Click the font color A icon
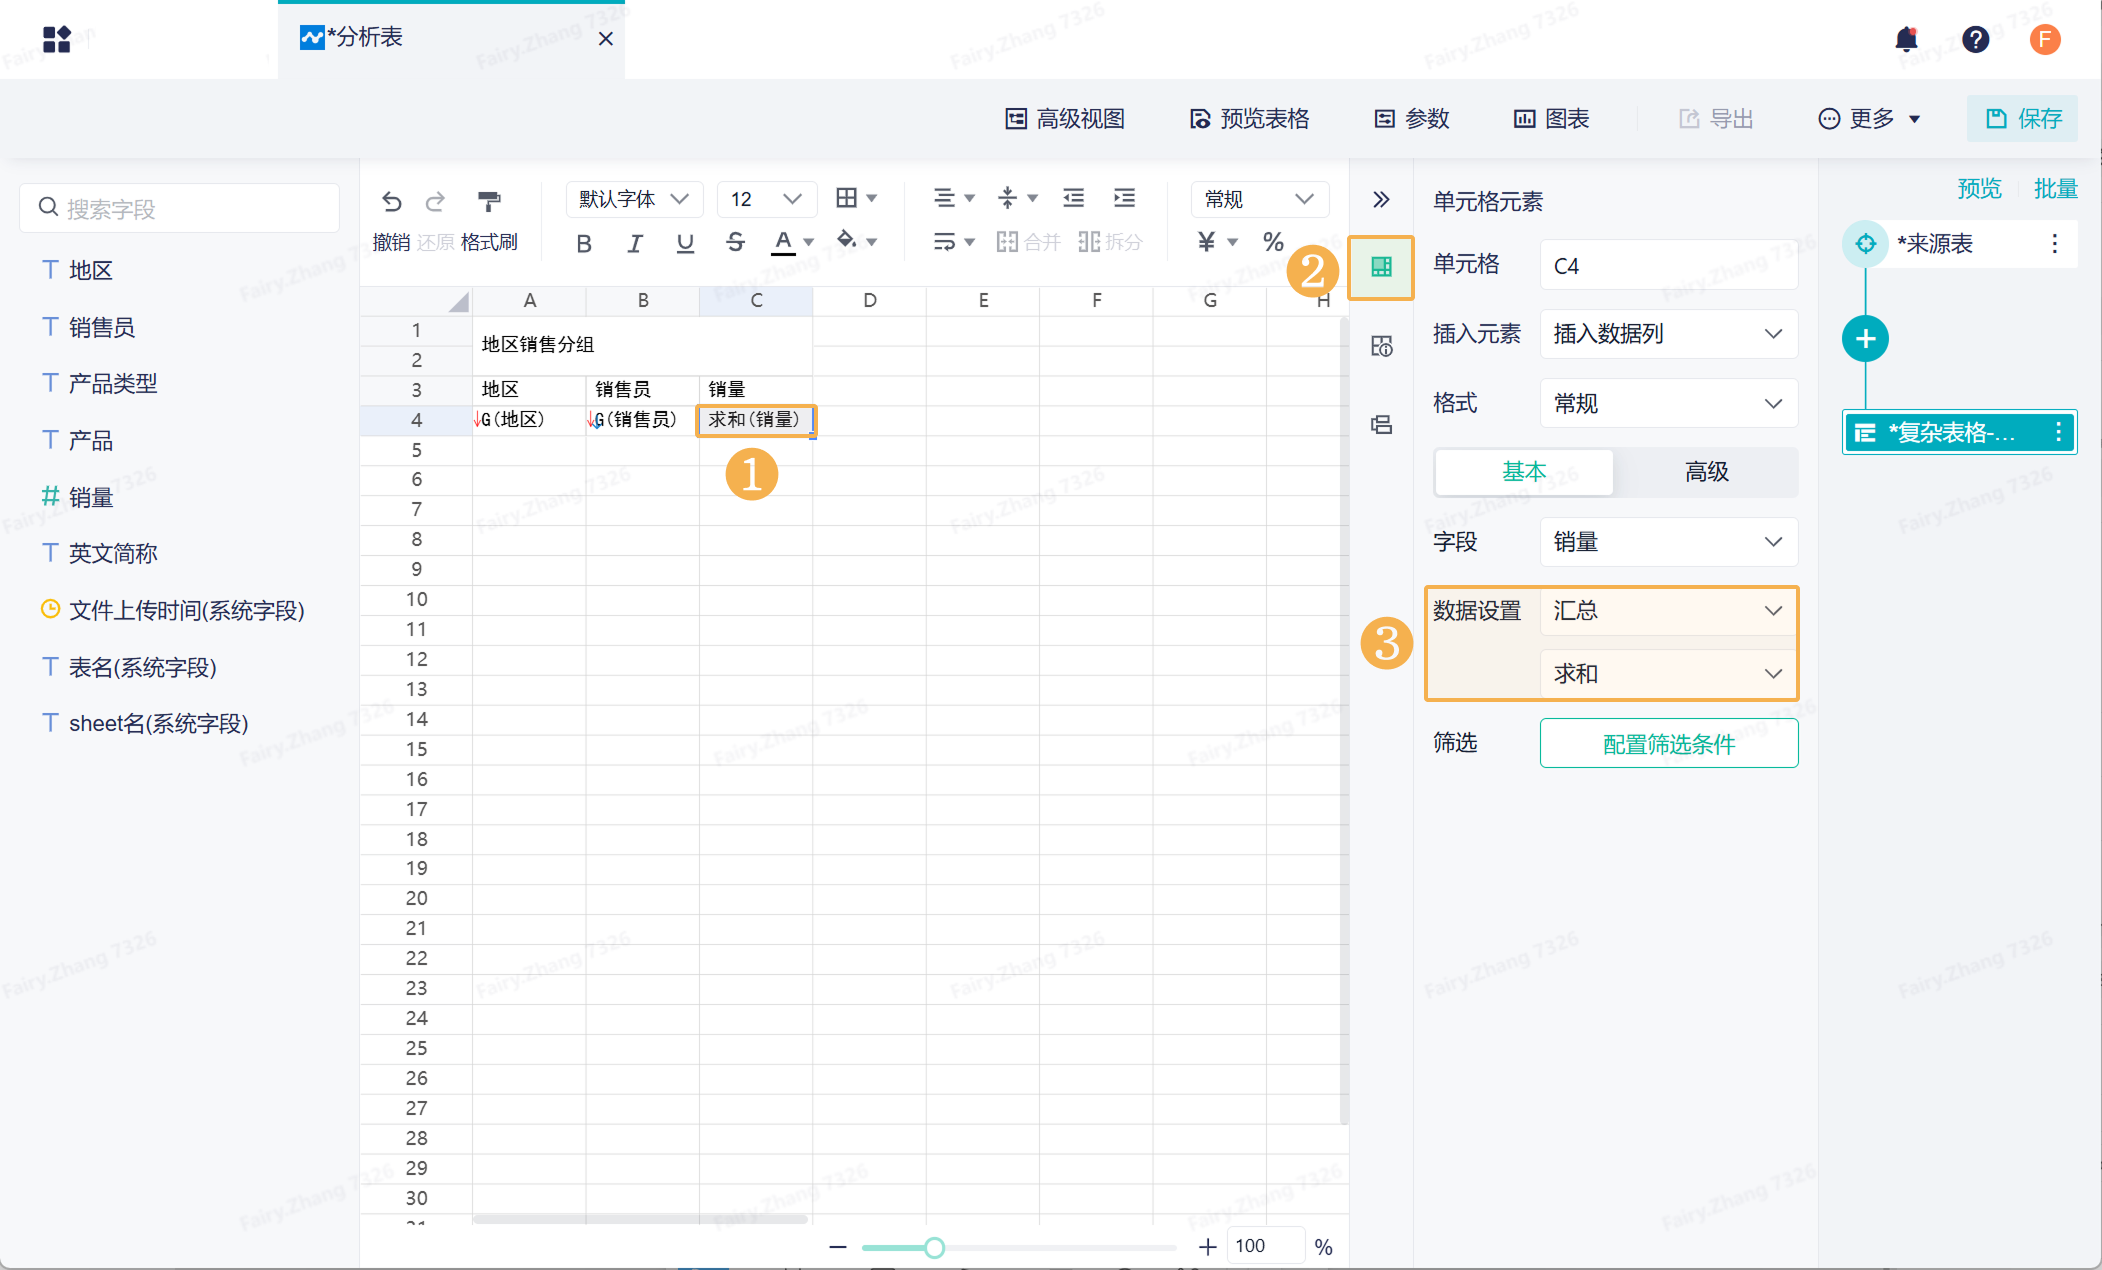The height and width of the screenshot is (1270, 2102). tap(783, 241)
